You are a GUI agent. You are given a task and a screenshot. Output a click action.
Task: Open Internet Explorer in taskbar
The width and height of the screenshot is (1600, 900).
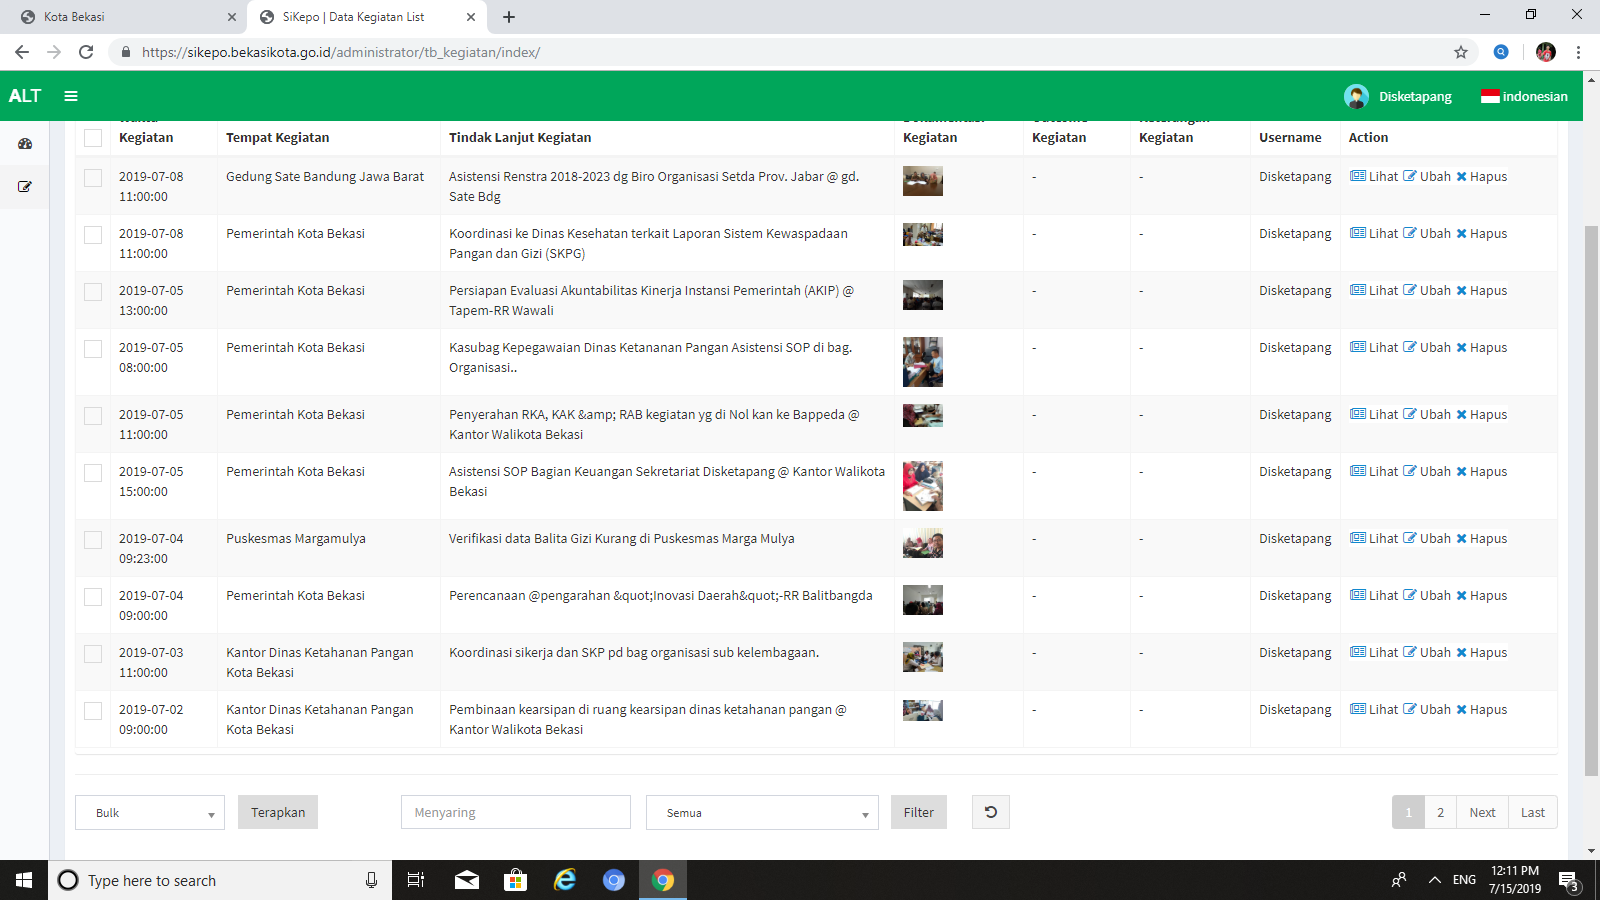[x=565, y=880]
